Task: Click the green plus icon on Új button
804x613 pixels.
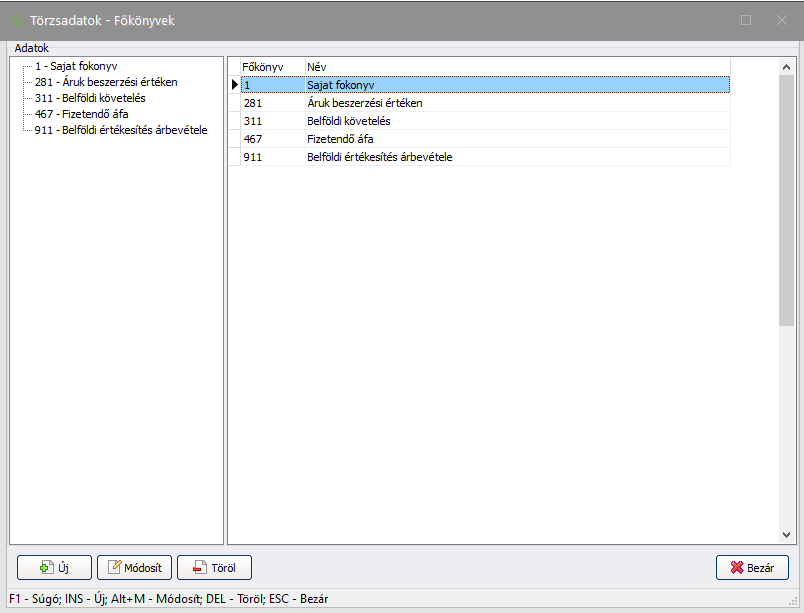Action: (45, 568)
